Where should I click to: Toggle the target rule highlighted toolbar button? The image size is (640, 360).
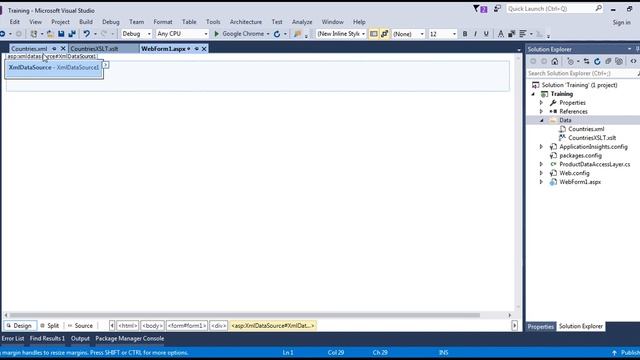click(x=373, y=34)
